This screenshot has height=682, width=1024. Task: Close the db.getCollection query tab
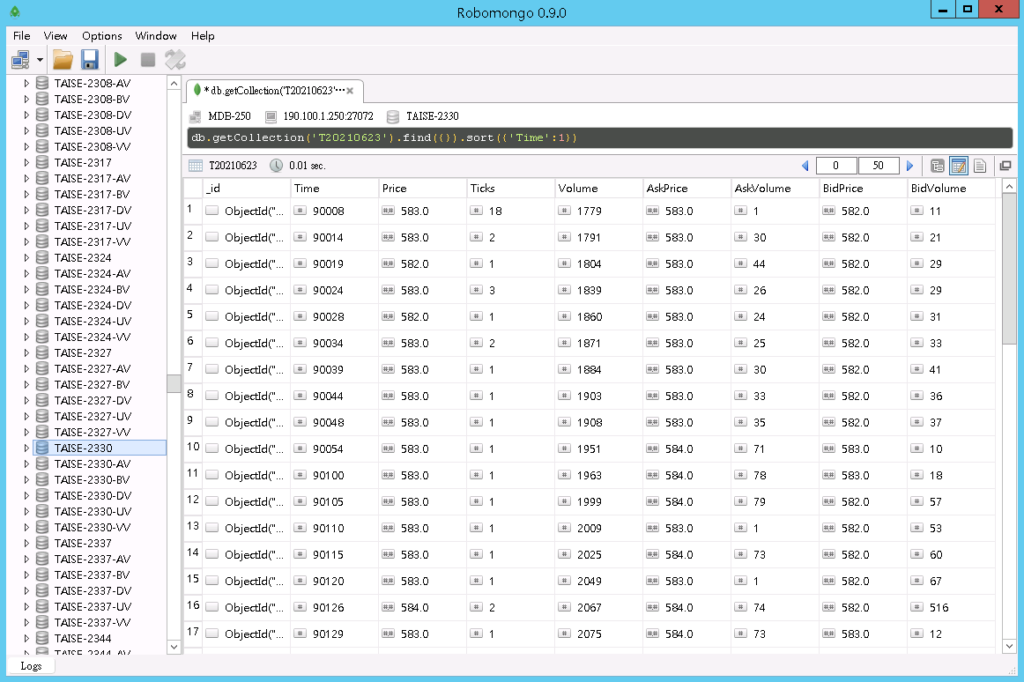pyautogui.click(x=350, y=91)
